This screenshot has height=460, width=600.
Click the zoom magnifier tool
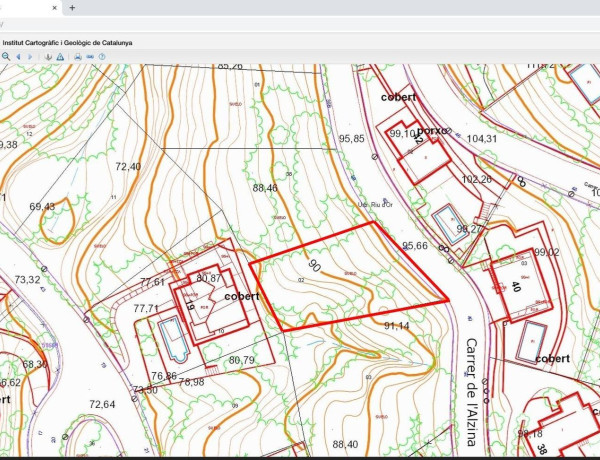[x=6, y=57]
